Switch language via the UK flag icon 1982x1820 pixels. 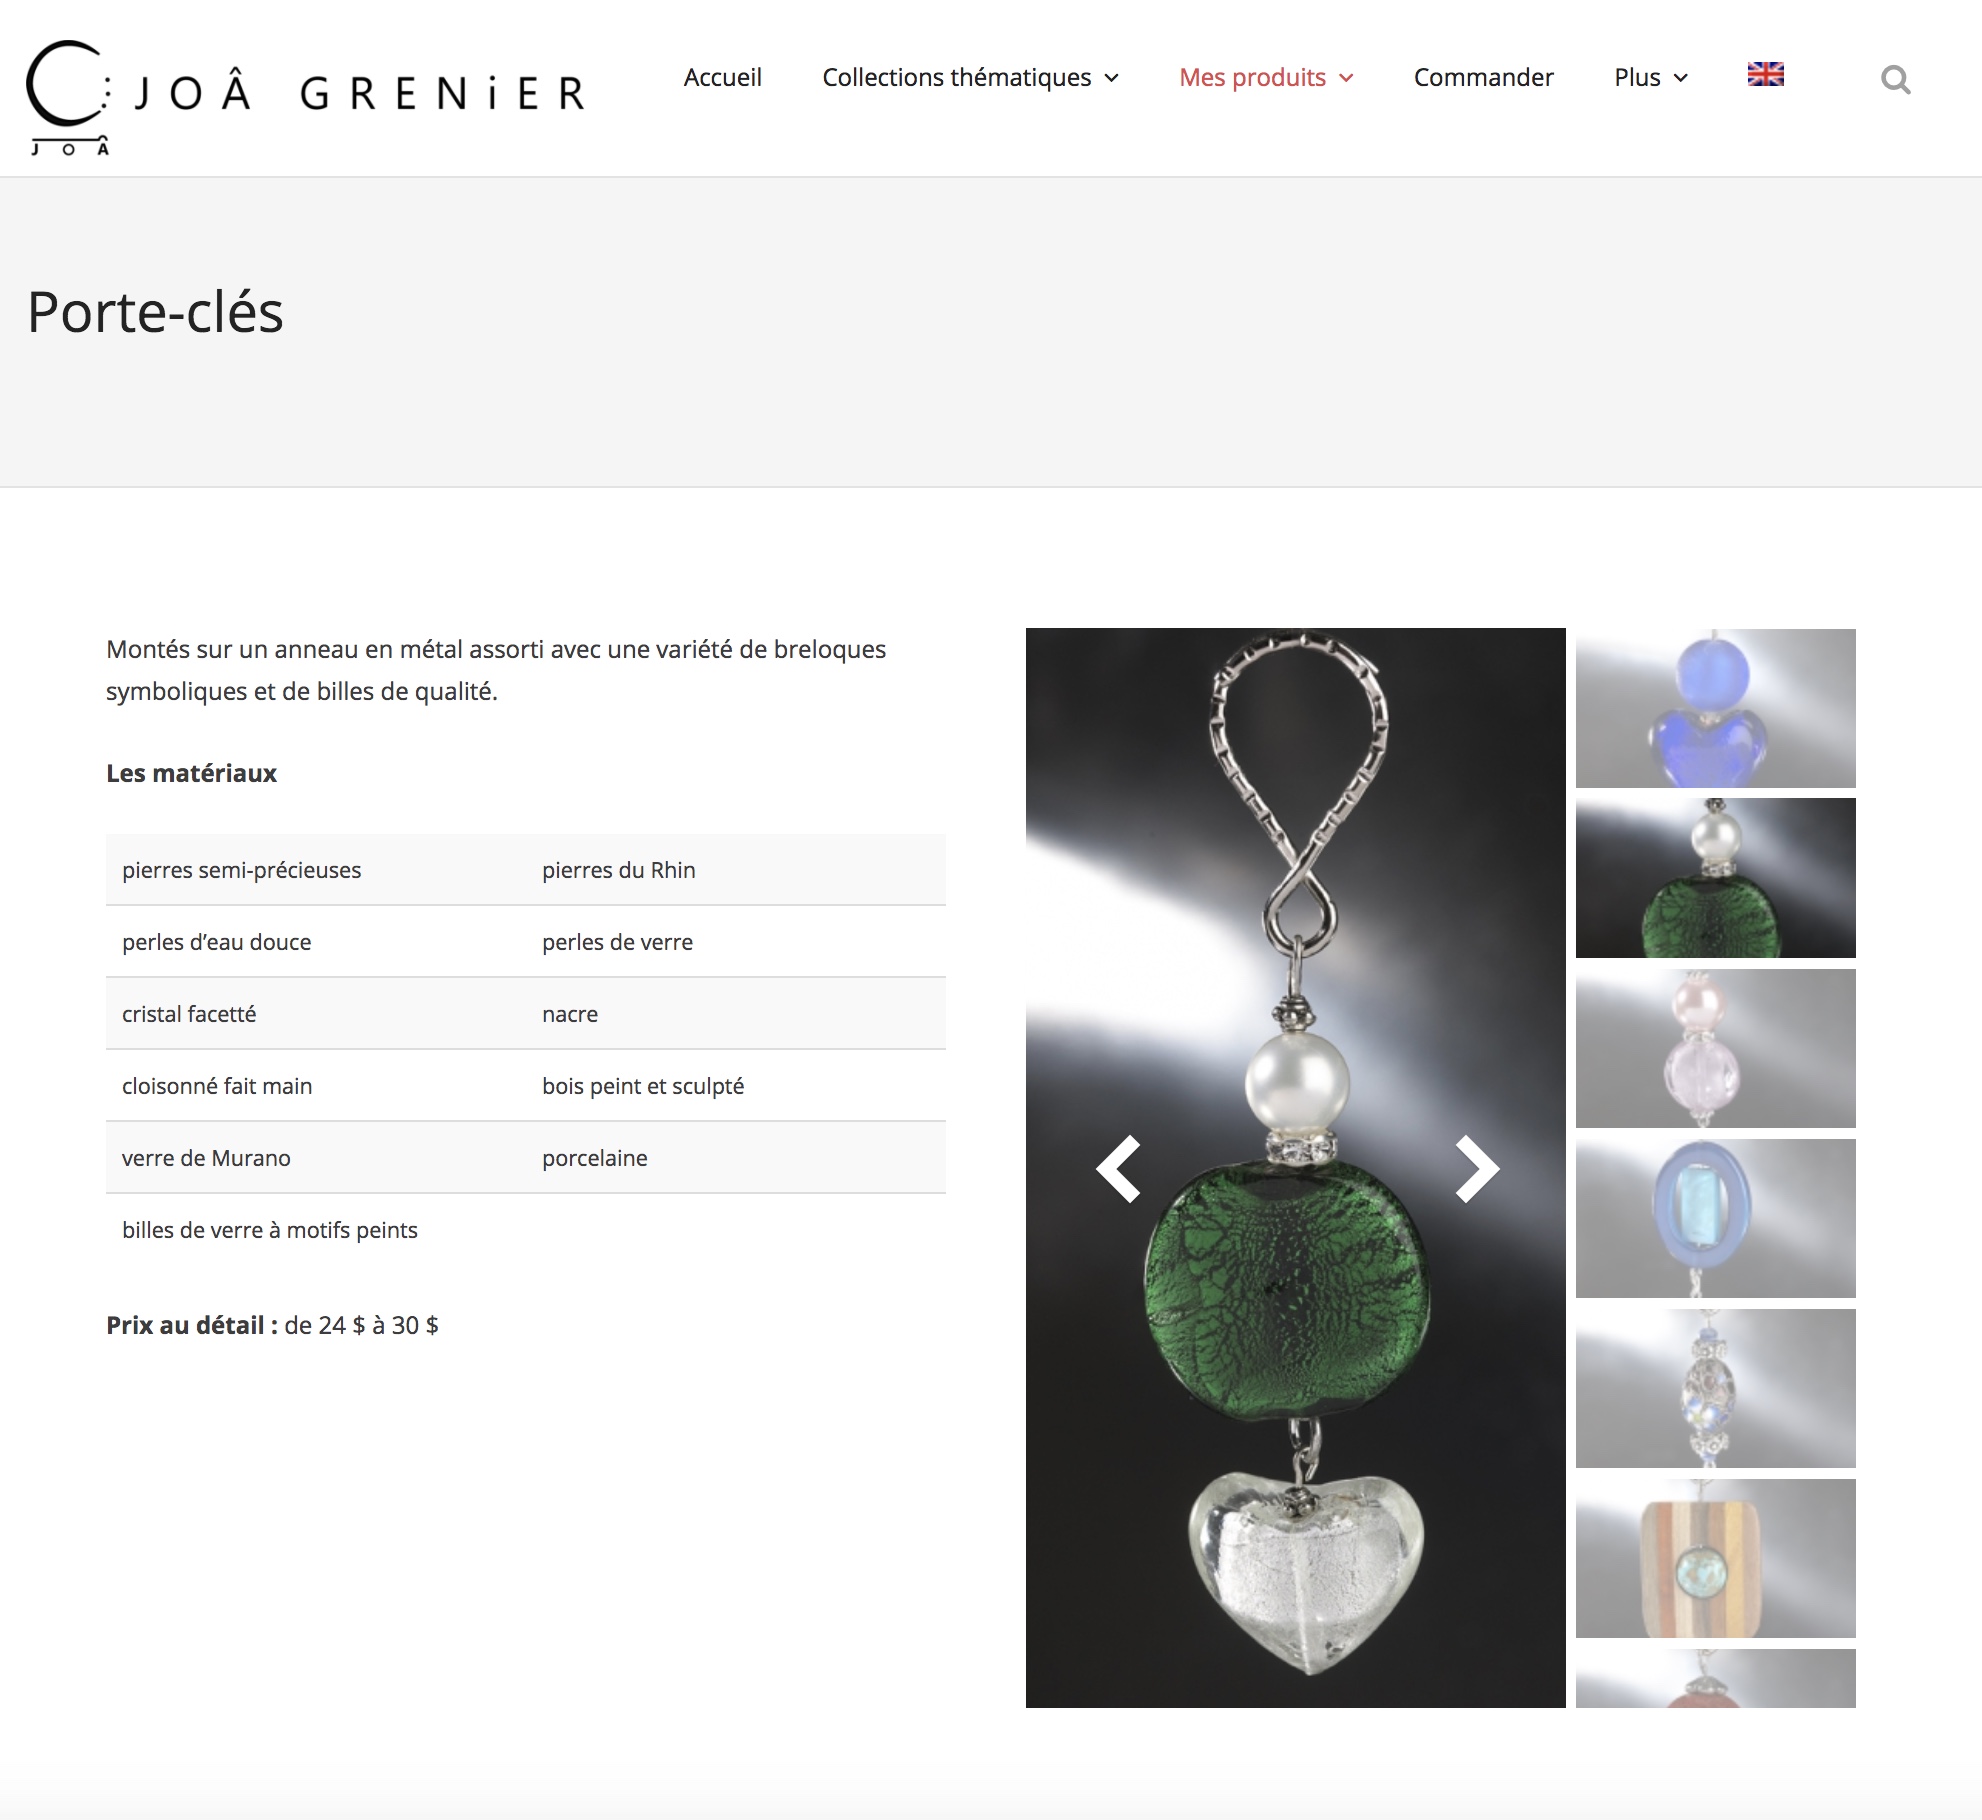coord(1765,74)
